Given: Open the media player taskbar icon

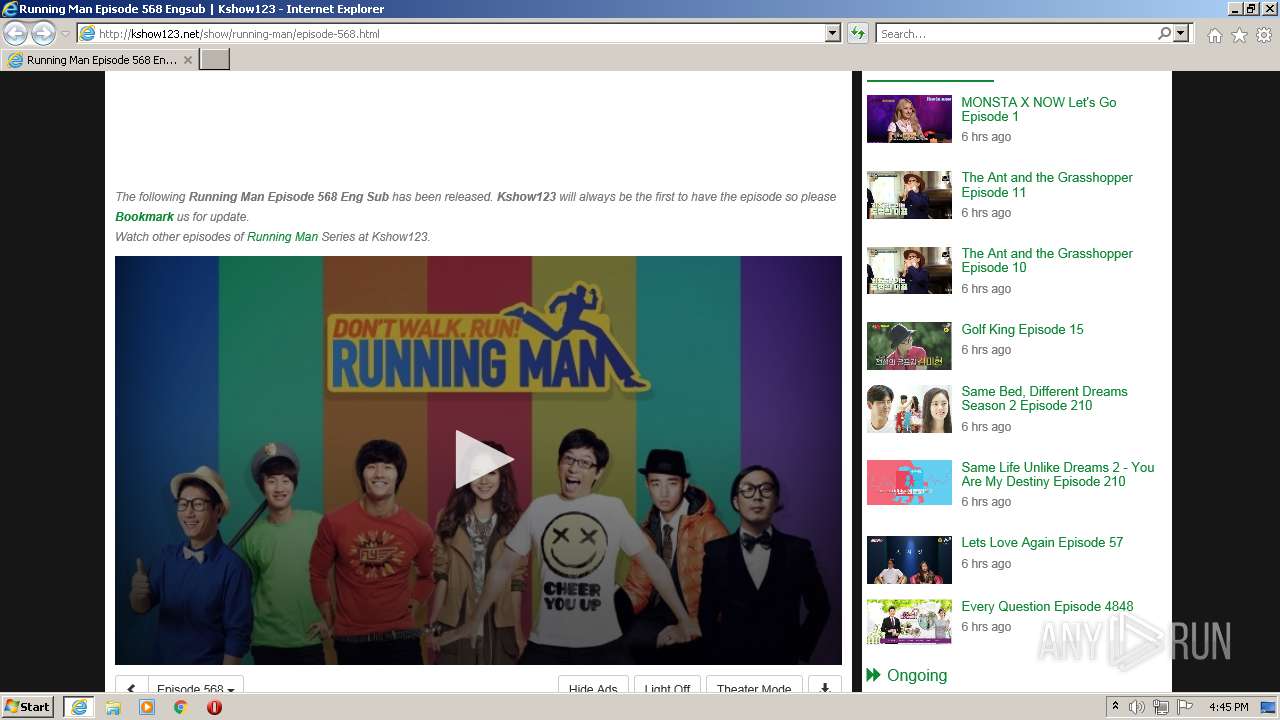Looking at the screenshot, I should point(147,707).
